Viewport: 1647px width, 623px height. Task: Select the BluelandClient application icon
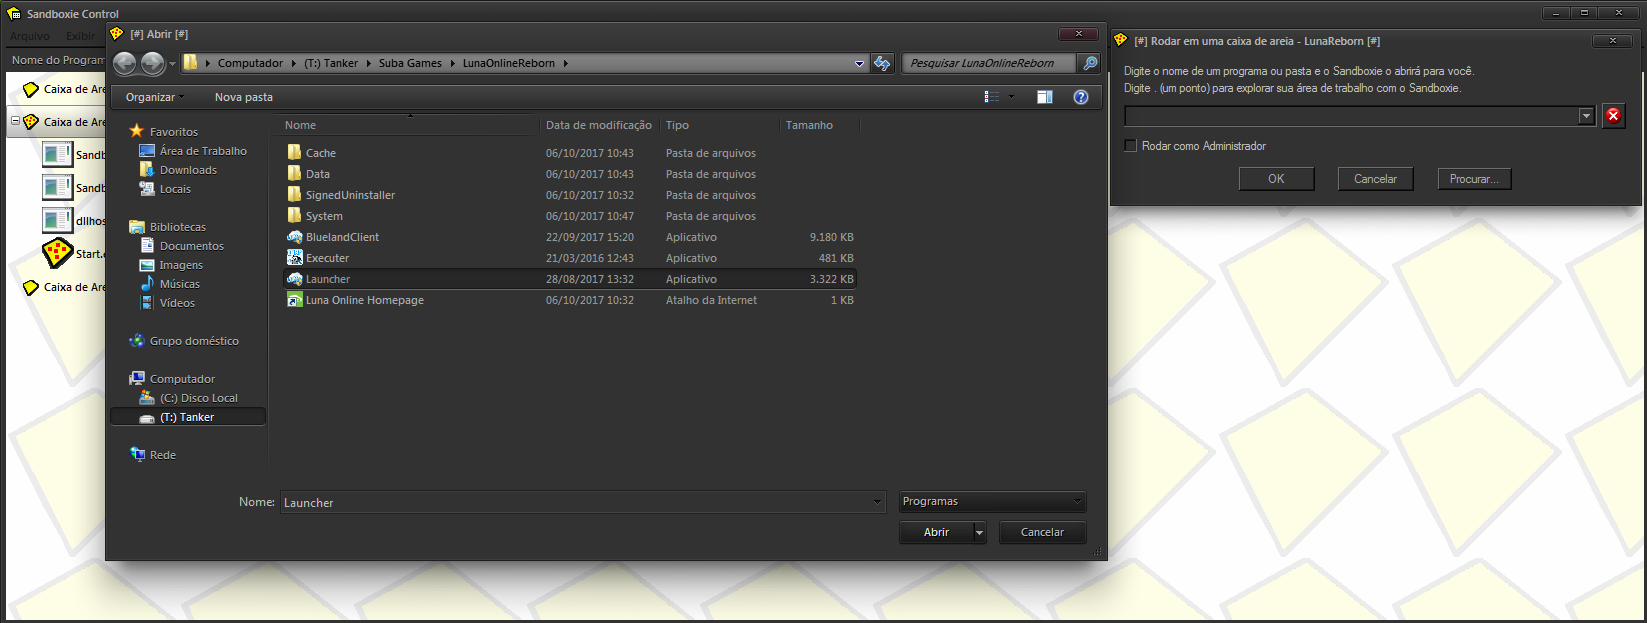(294, 237)
